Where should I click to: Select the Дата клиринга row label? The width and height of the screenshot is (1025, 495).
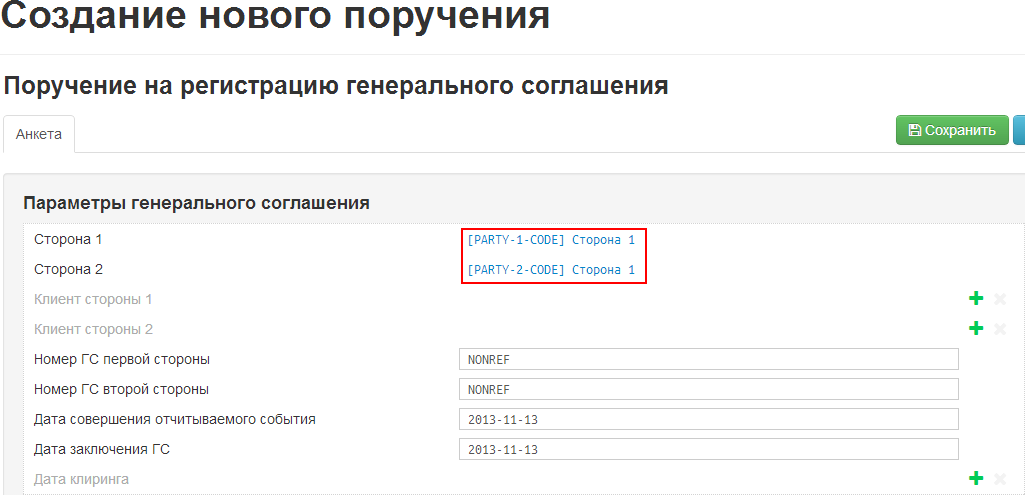click(81, 479)
